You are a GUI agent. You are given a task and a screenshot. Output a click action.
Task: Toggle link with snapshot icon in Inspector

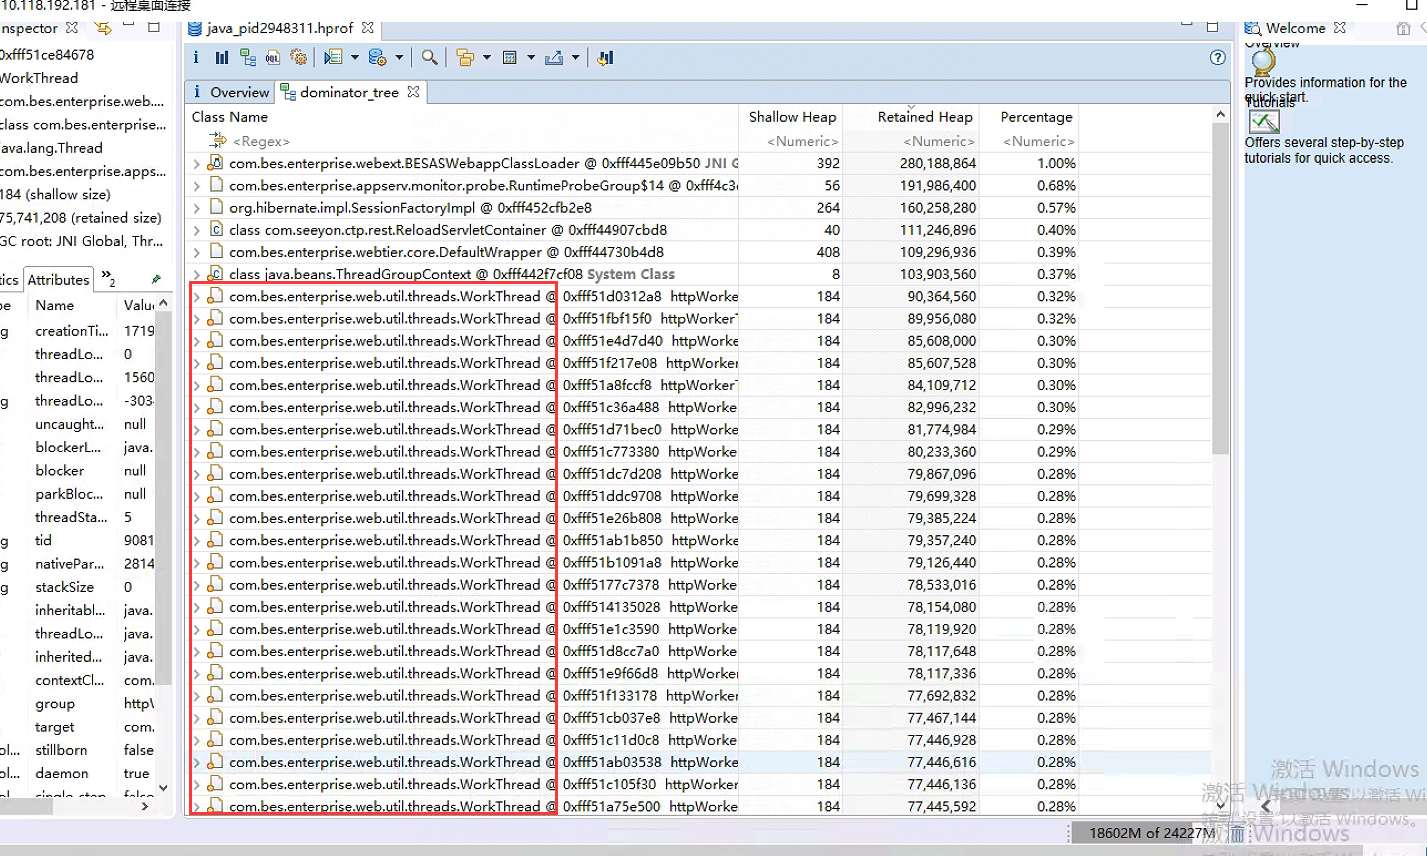click(102, 28)
